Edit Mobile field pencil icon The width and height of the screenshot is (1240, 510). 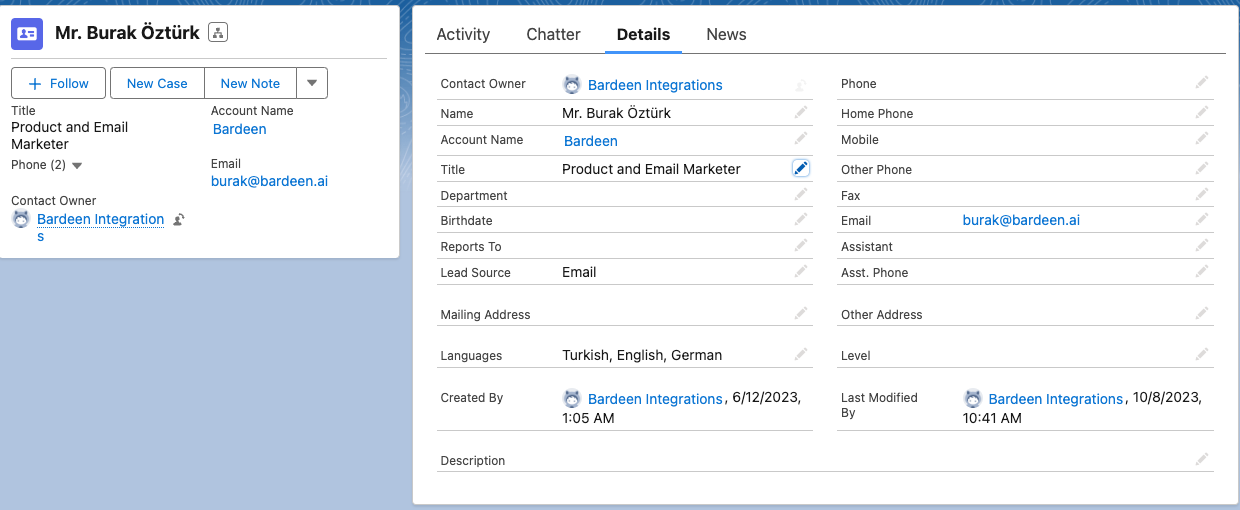click(x=1202, y=138)
